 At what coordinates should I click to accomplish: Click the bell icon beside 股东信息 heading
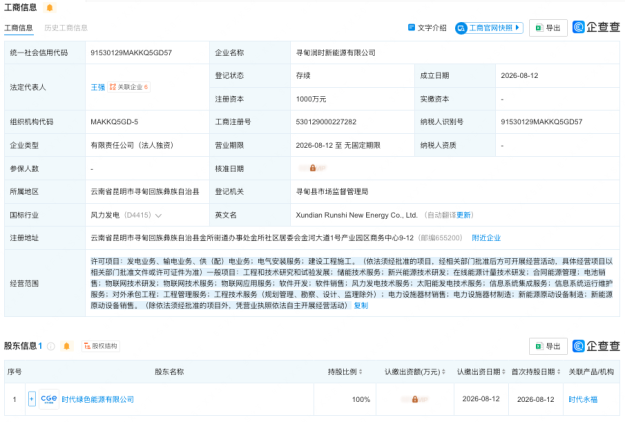click(x=67, y=346)
